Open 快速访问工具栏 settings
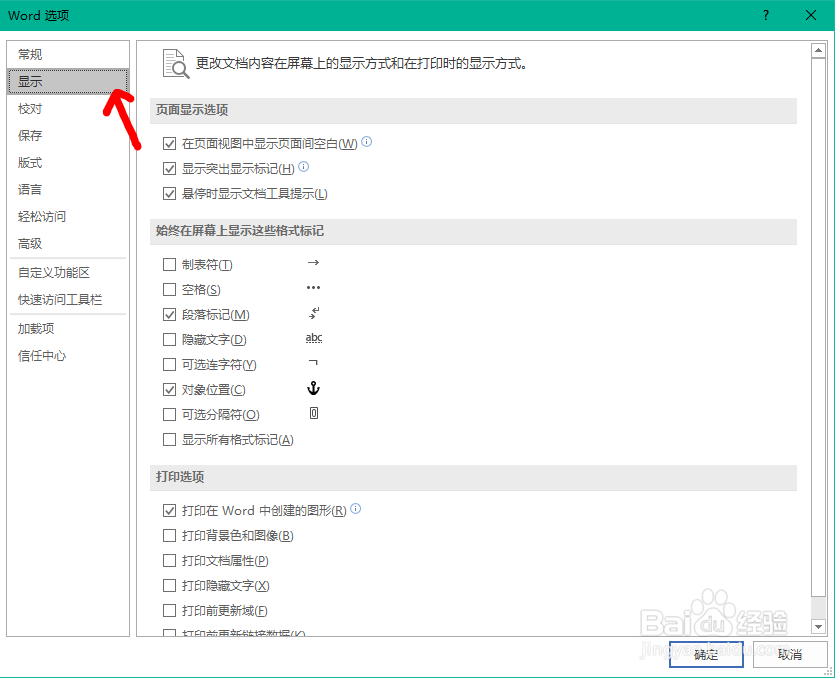 coord(68,300)
